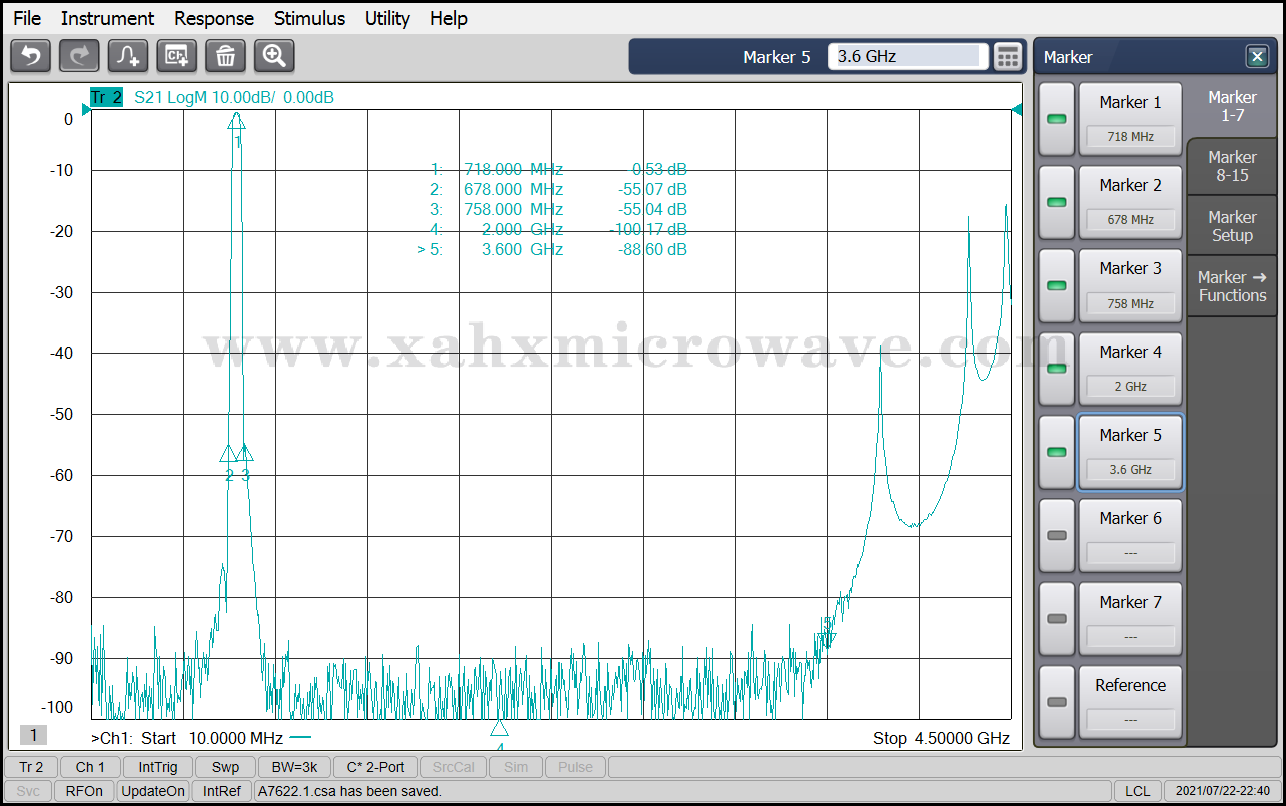Screen dimensions: 1286x806
Task: Open the Stimulus menu
Action: click(x=309, y=18)
